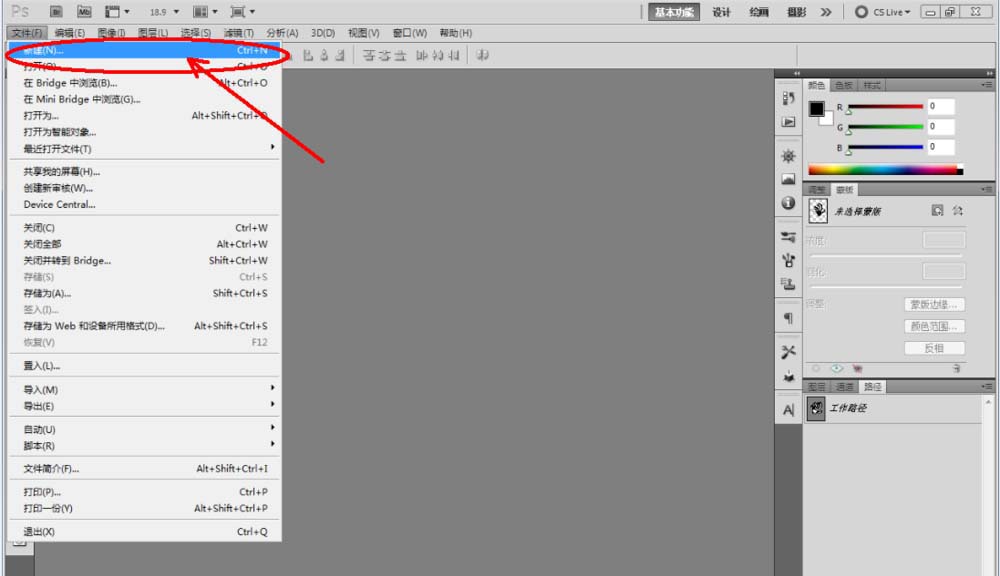The width and height of the screenshot is (1000, 576).
Task: Expand the zoom percentage dropdown
Action: click(x=174, y=11)
